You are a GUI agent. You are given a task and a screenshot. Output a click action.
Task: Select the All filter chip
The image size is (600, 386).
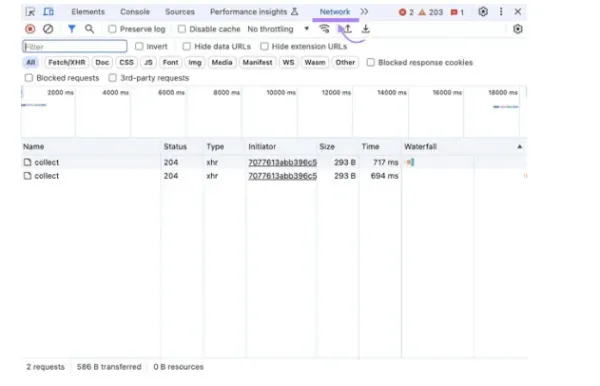(31, 62)
